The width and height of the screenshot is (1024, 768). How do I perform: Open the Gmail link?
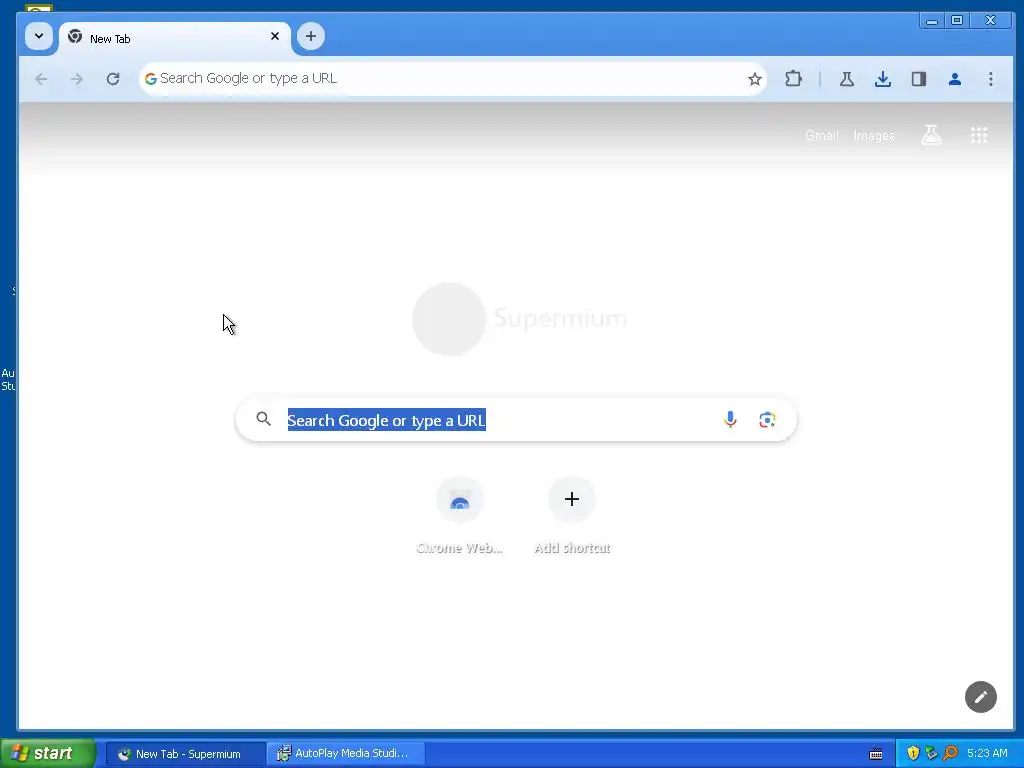click(822, 136)
